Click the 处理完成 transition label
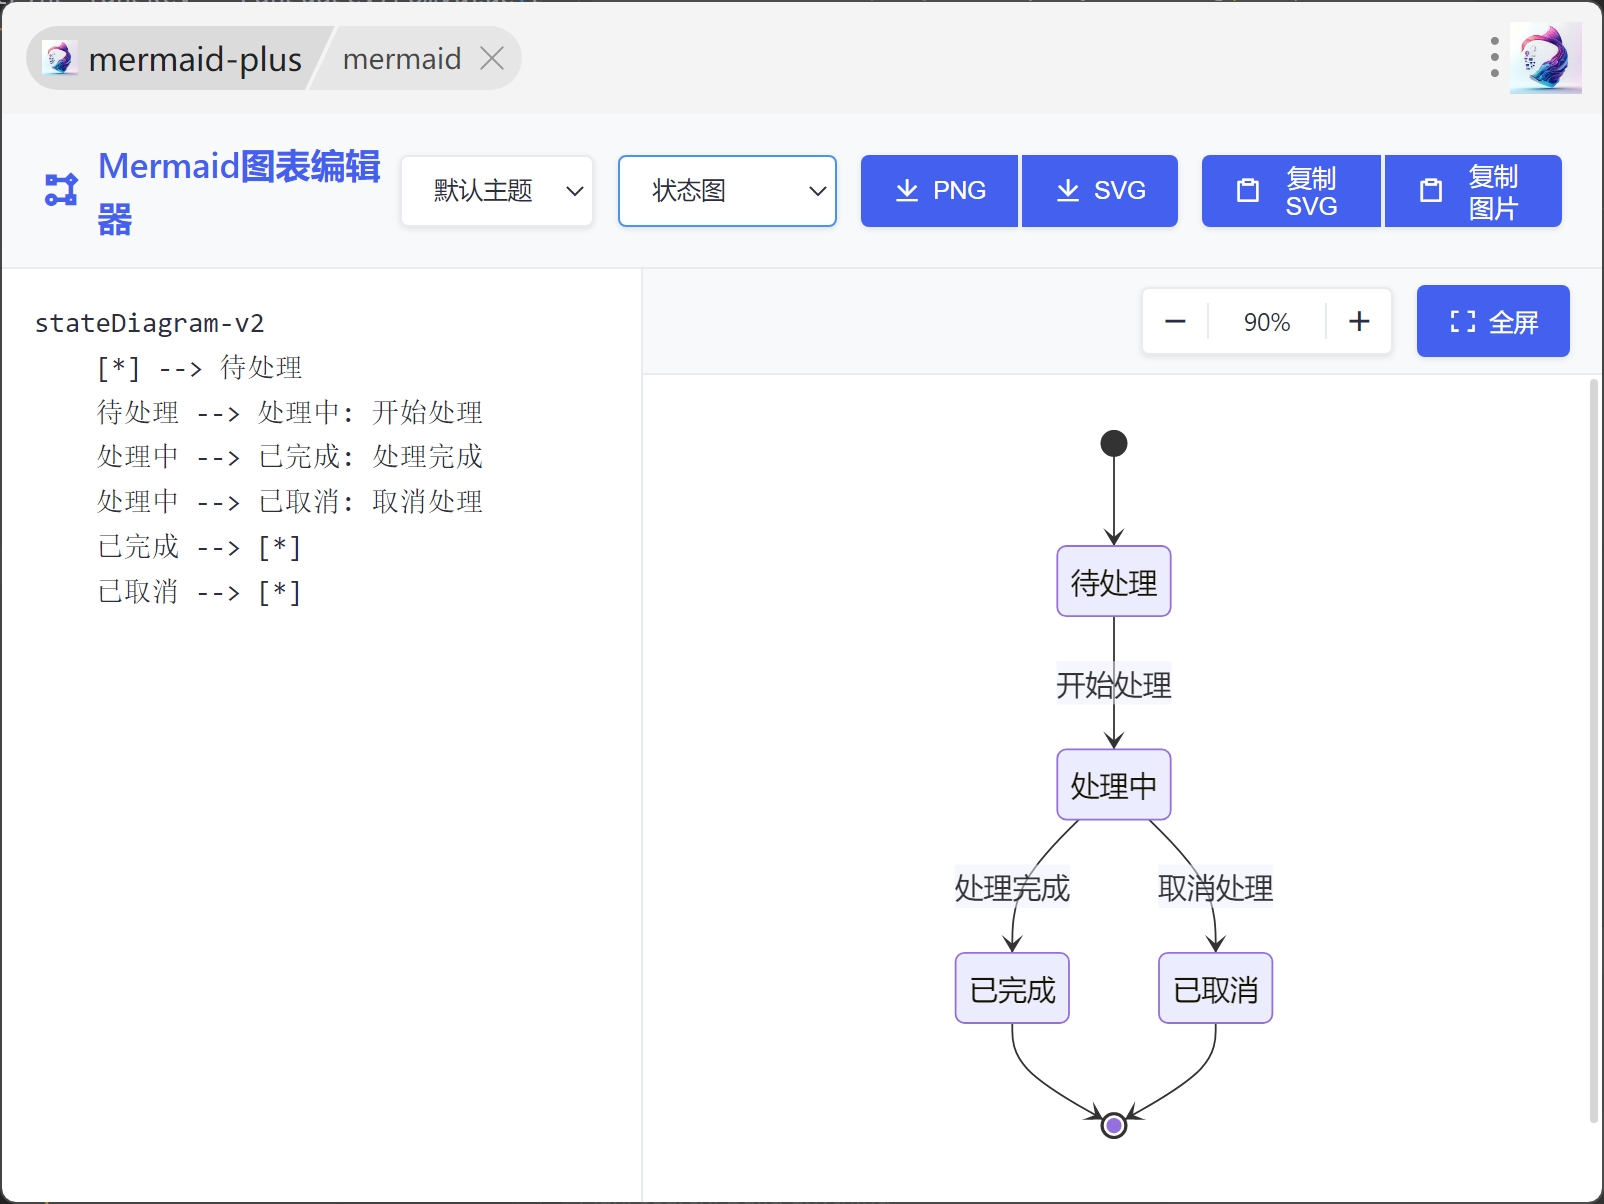1604x1204 pixels. [1012, 887]
